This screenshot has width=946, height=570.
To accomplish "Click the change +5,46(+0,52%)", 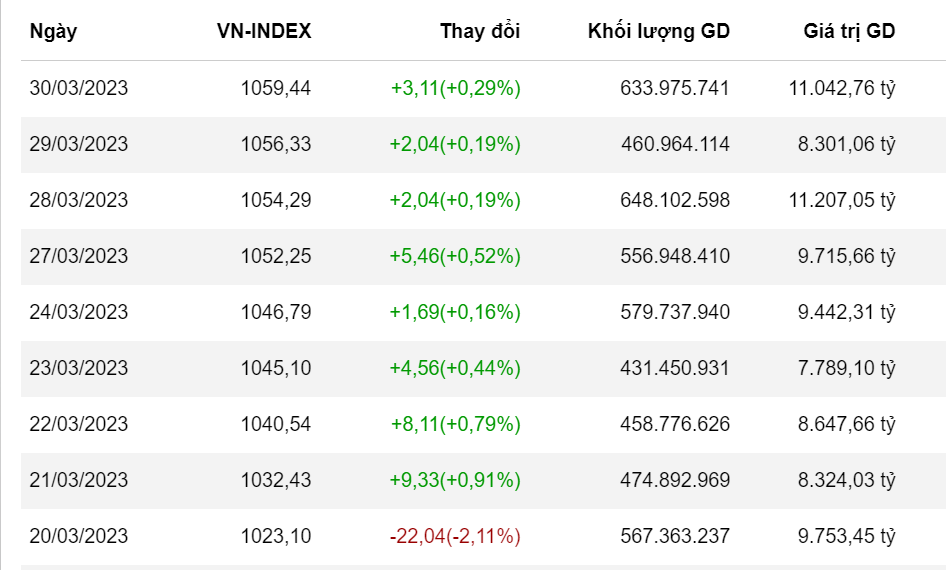I will [x=455, y=256].
